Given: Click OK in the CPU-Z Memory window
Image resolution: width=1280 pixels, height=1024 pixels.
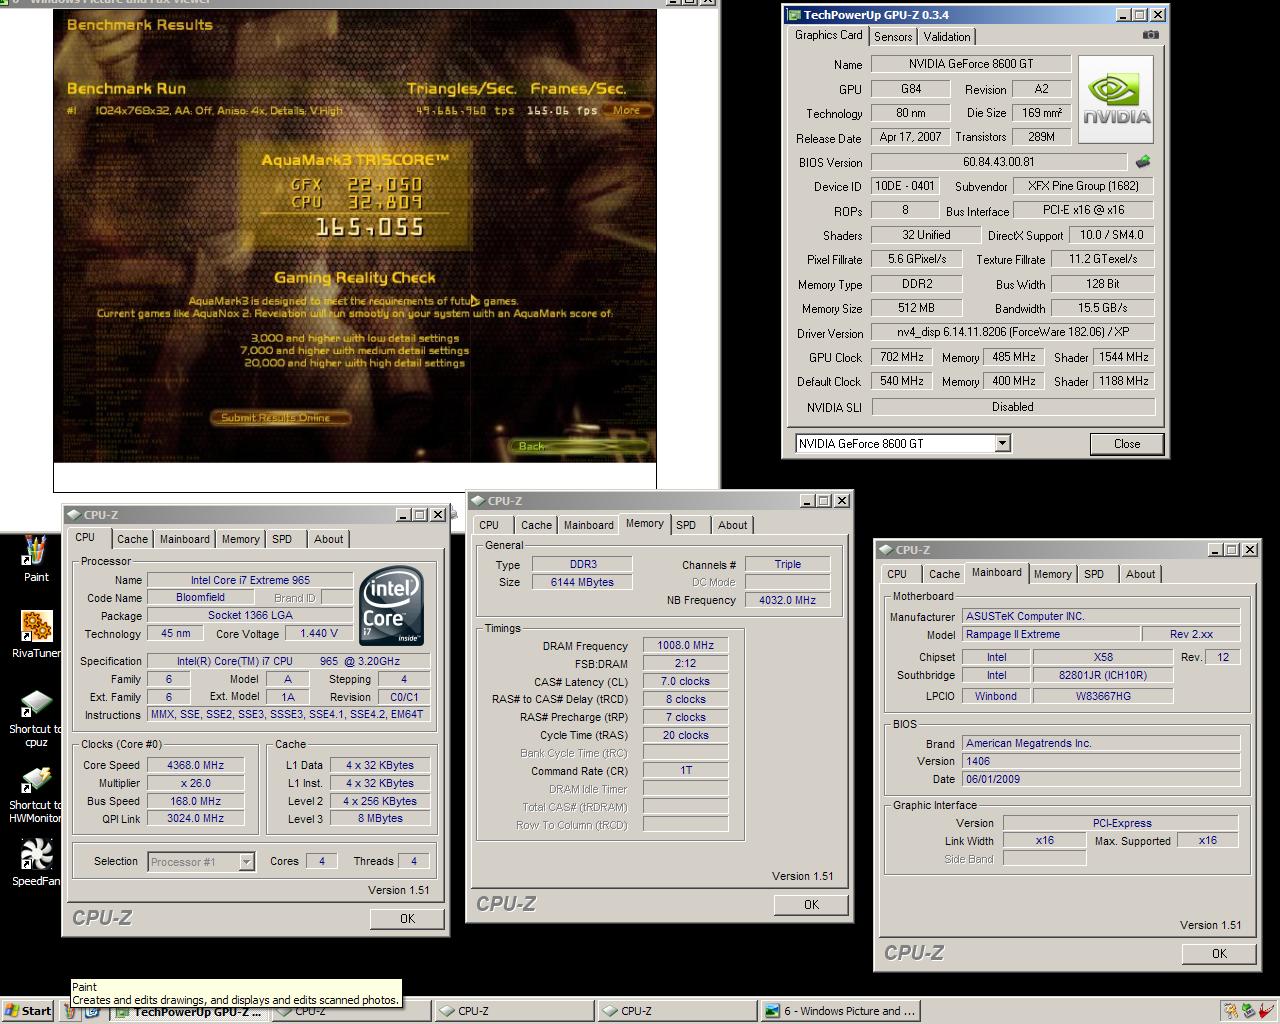Looking at the screenshot, I should (x=811, y=905).
